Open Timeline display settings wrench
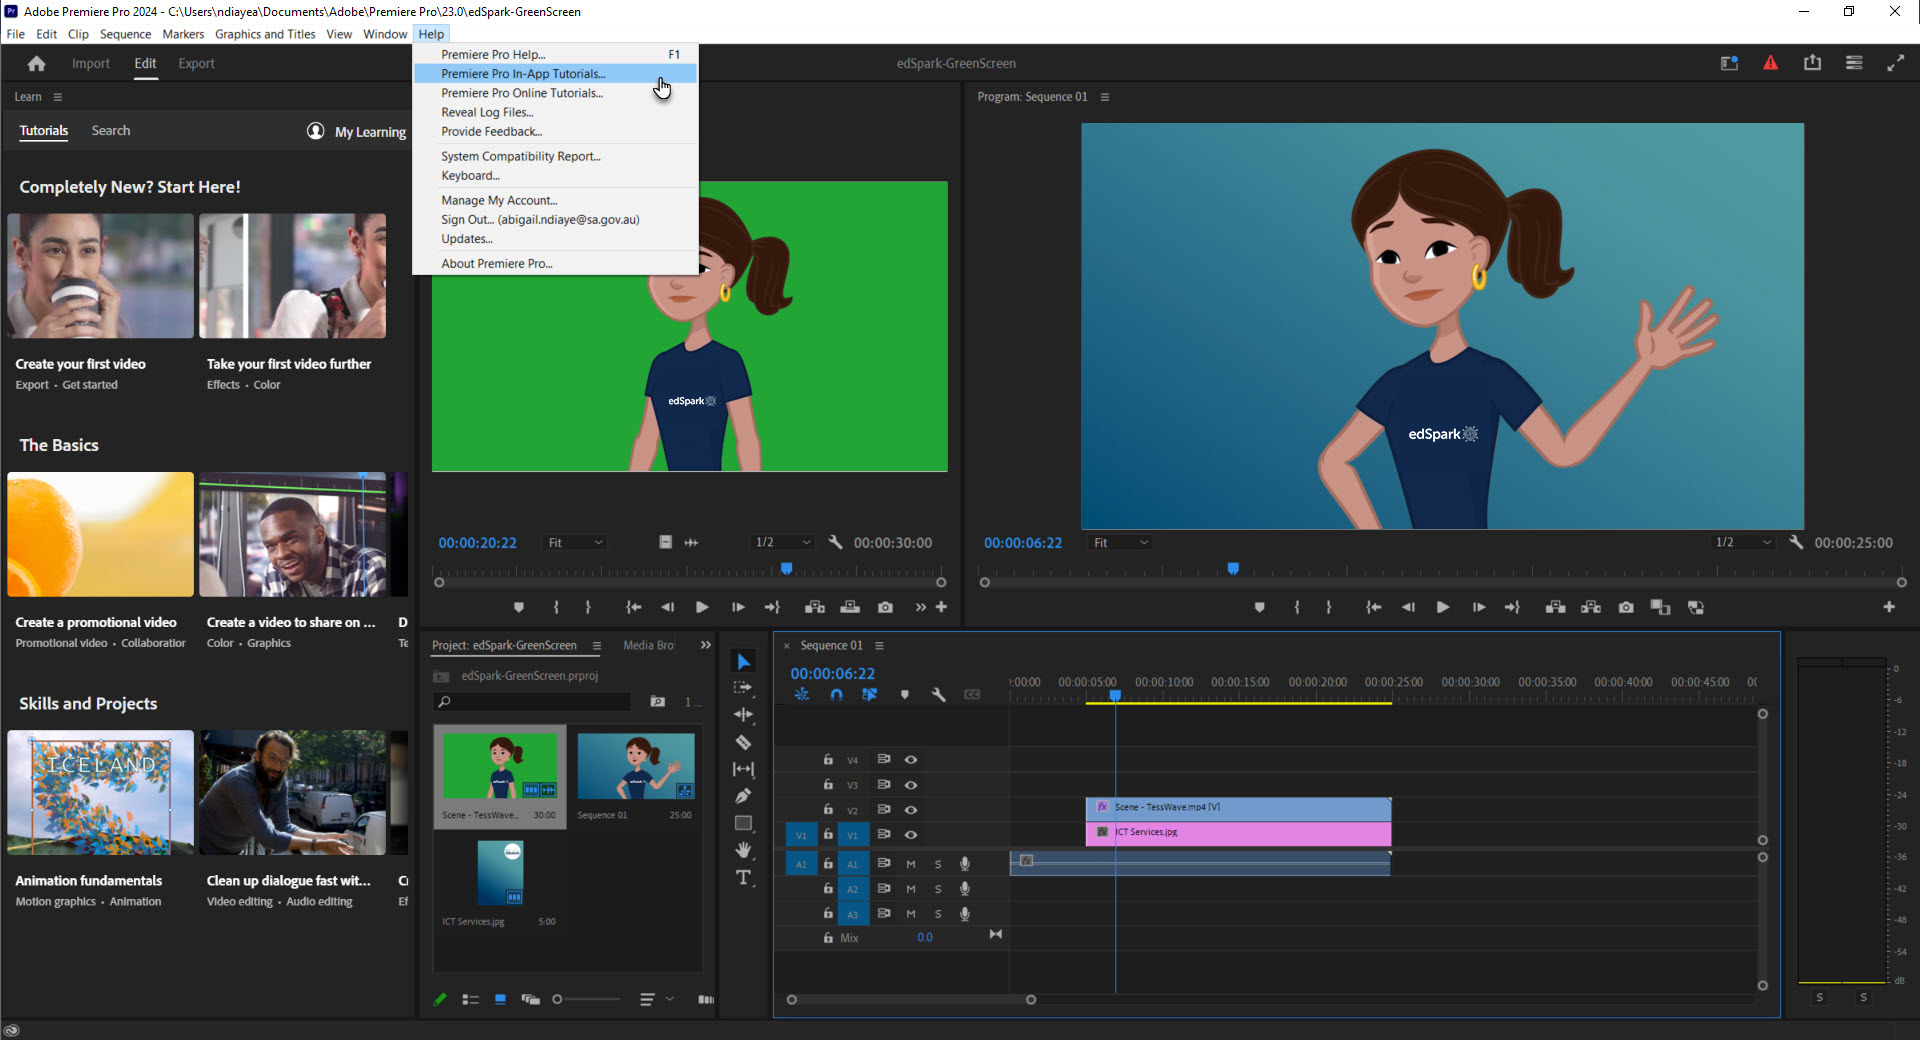1920x1040 pixels. [x=938, y=694]
